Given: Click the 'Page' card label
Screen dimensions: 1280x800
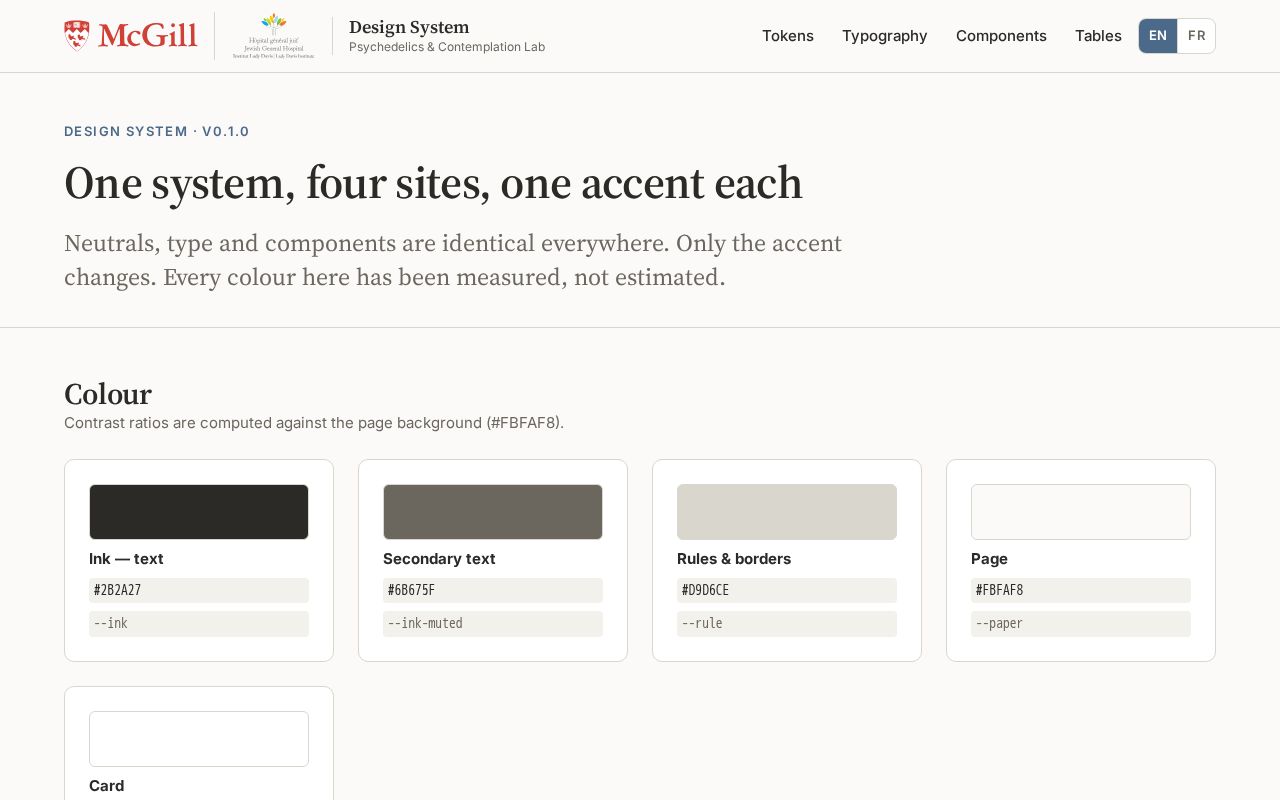Looking at the screenshot, I should tap(989, 559).
